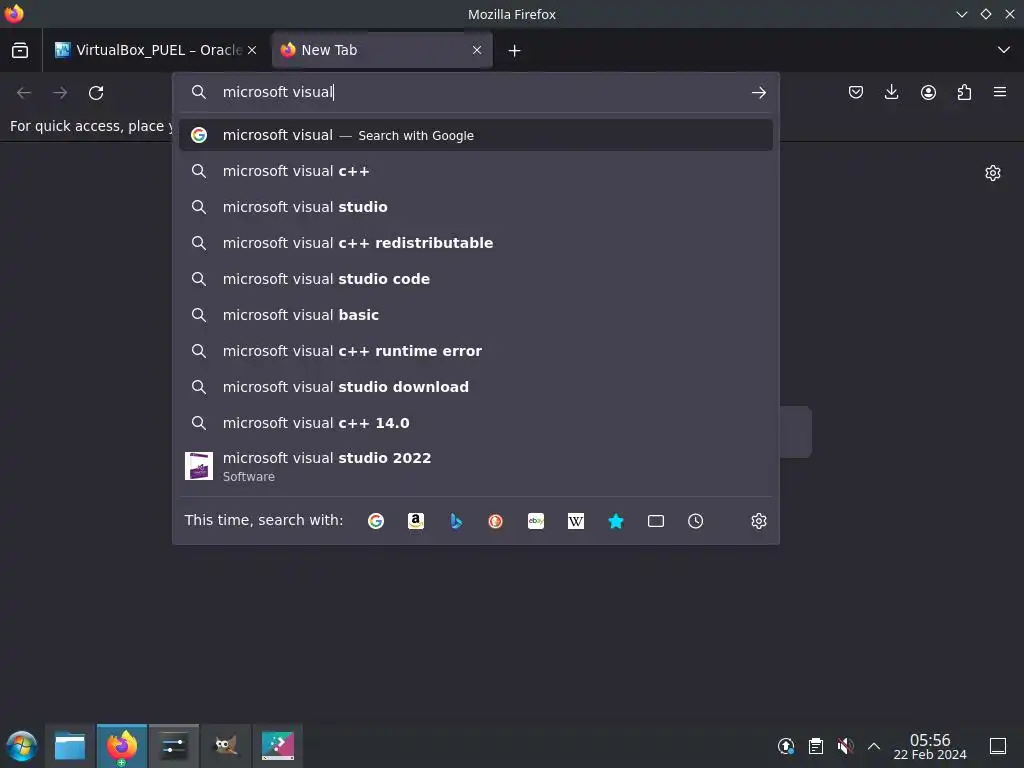The width and height of the screenshot is (1024, 768).
Task: Open the Firefox account menu
Action: coord(928,92)
